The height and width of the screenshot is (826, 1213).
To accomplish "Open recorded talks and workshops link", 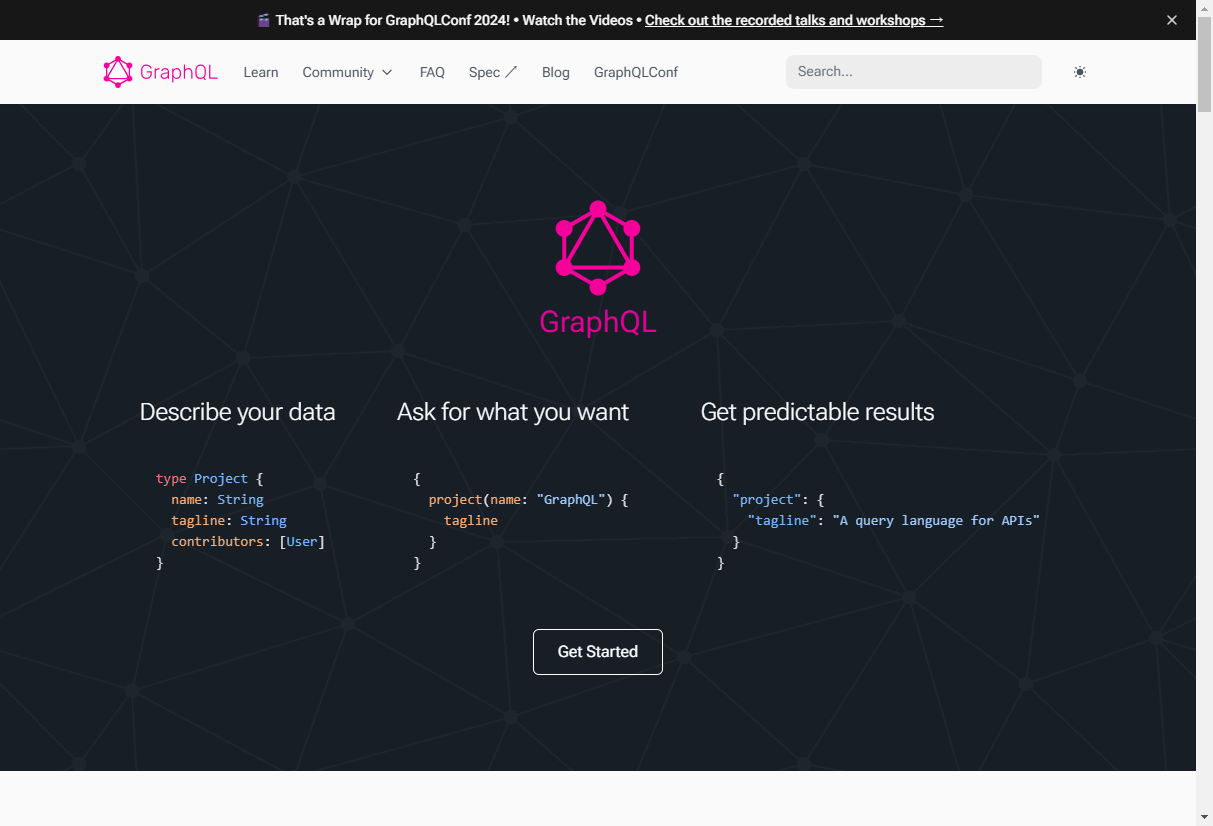I will (794, 20).
